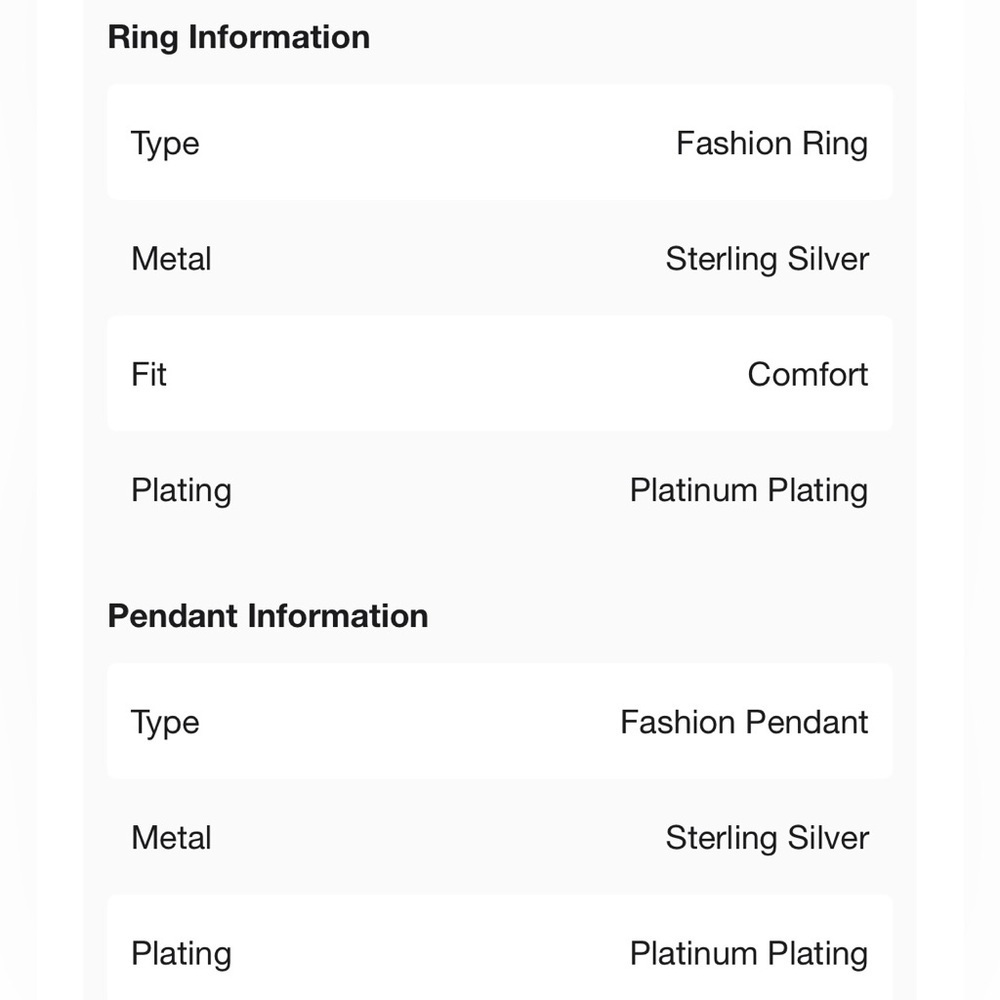Viewport: 1000px width, 1000px height.
Task: Click the white Fit row card
Action: (x=499, y=374)
